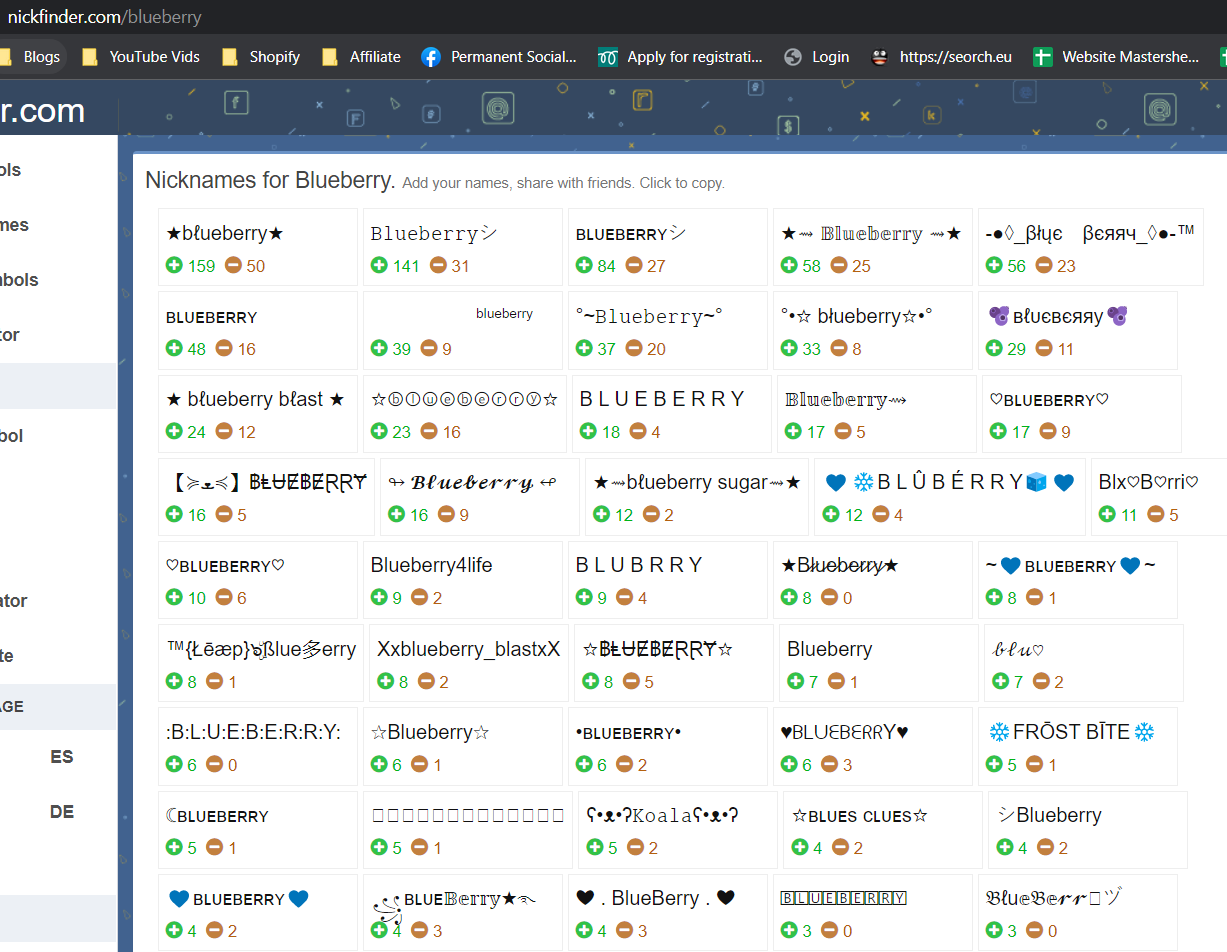Click the Facebook icon on Permanent Social bookmark
Image resolution: width=1227 pixels, height=952 pixels.
pyautogui.click(x=430, y=57)
